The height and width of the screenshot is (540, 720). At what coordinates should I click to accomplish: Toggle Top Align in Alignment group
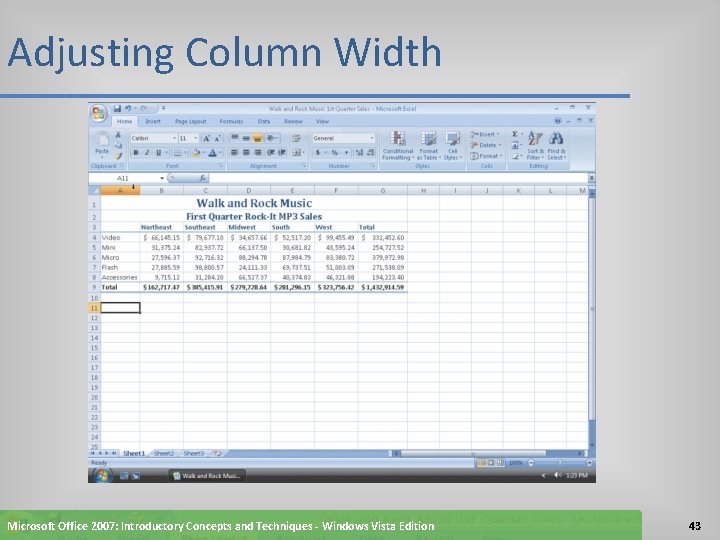235,138
